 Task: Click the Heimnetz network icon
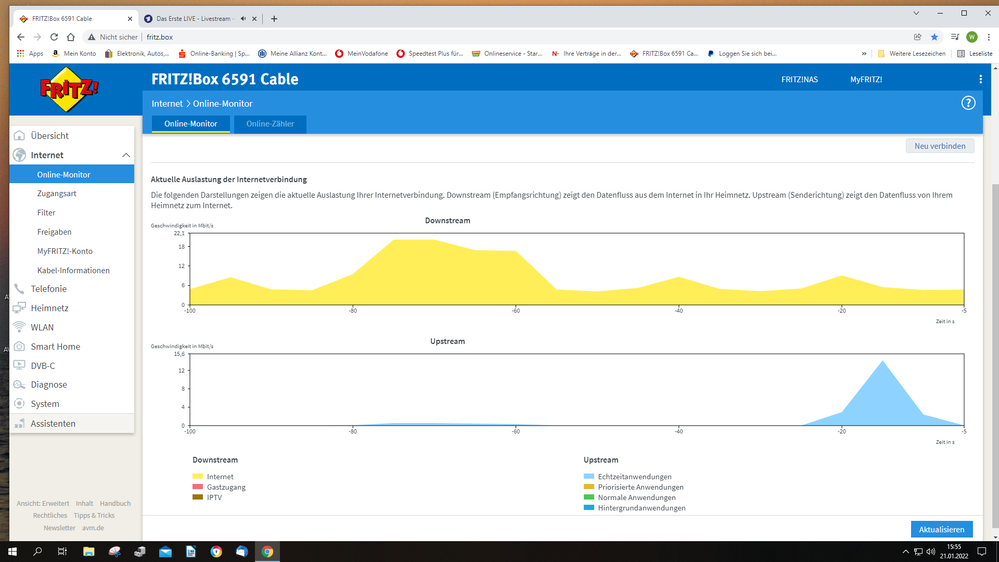coord(20,308)
